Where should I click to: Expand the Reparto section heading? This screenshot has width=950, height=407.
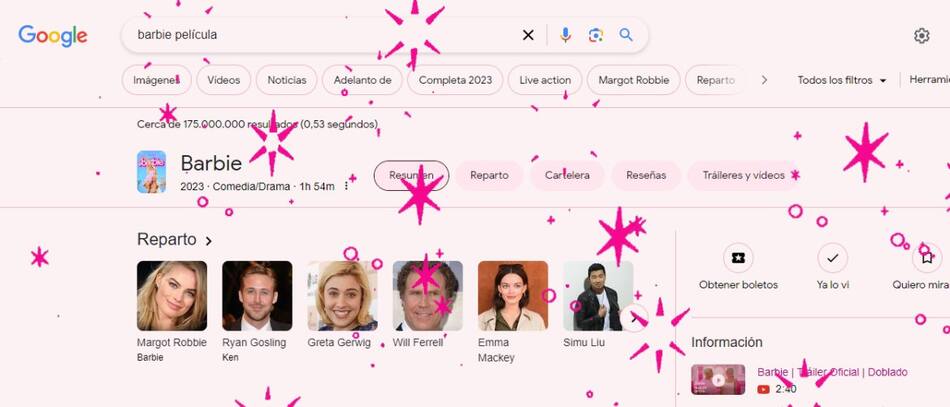click(x=175, y=240)
